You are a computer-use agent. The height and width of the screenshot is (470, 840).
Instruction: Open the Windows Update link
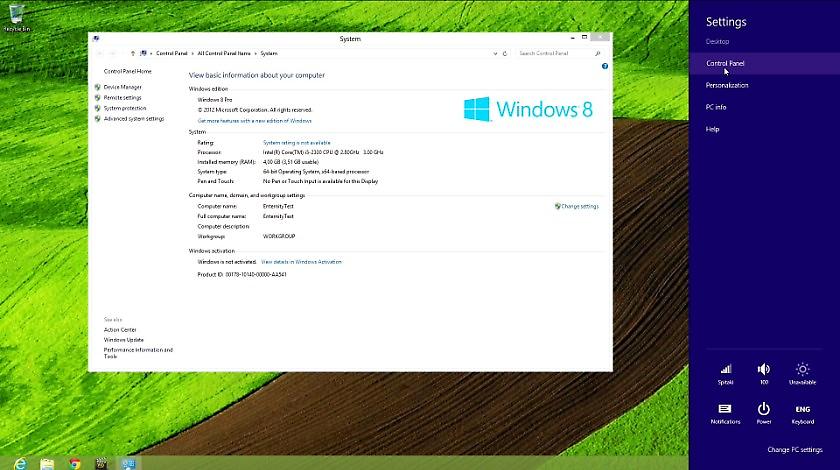coord(124,340)
